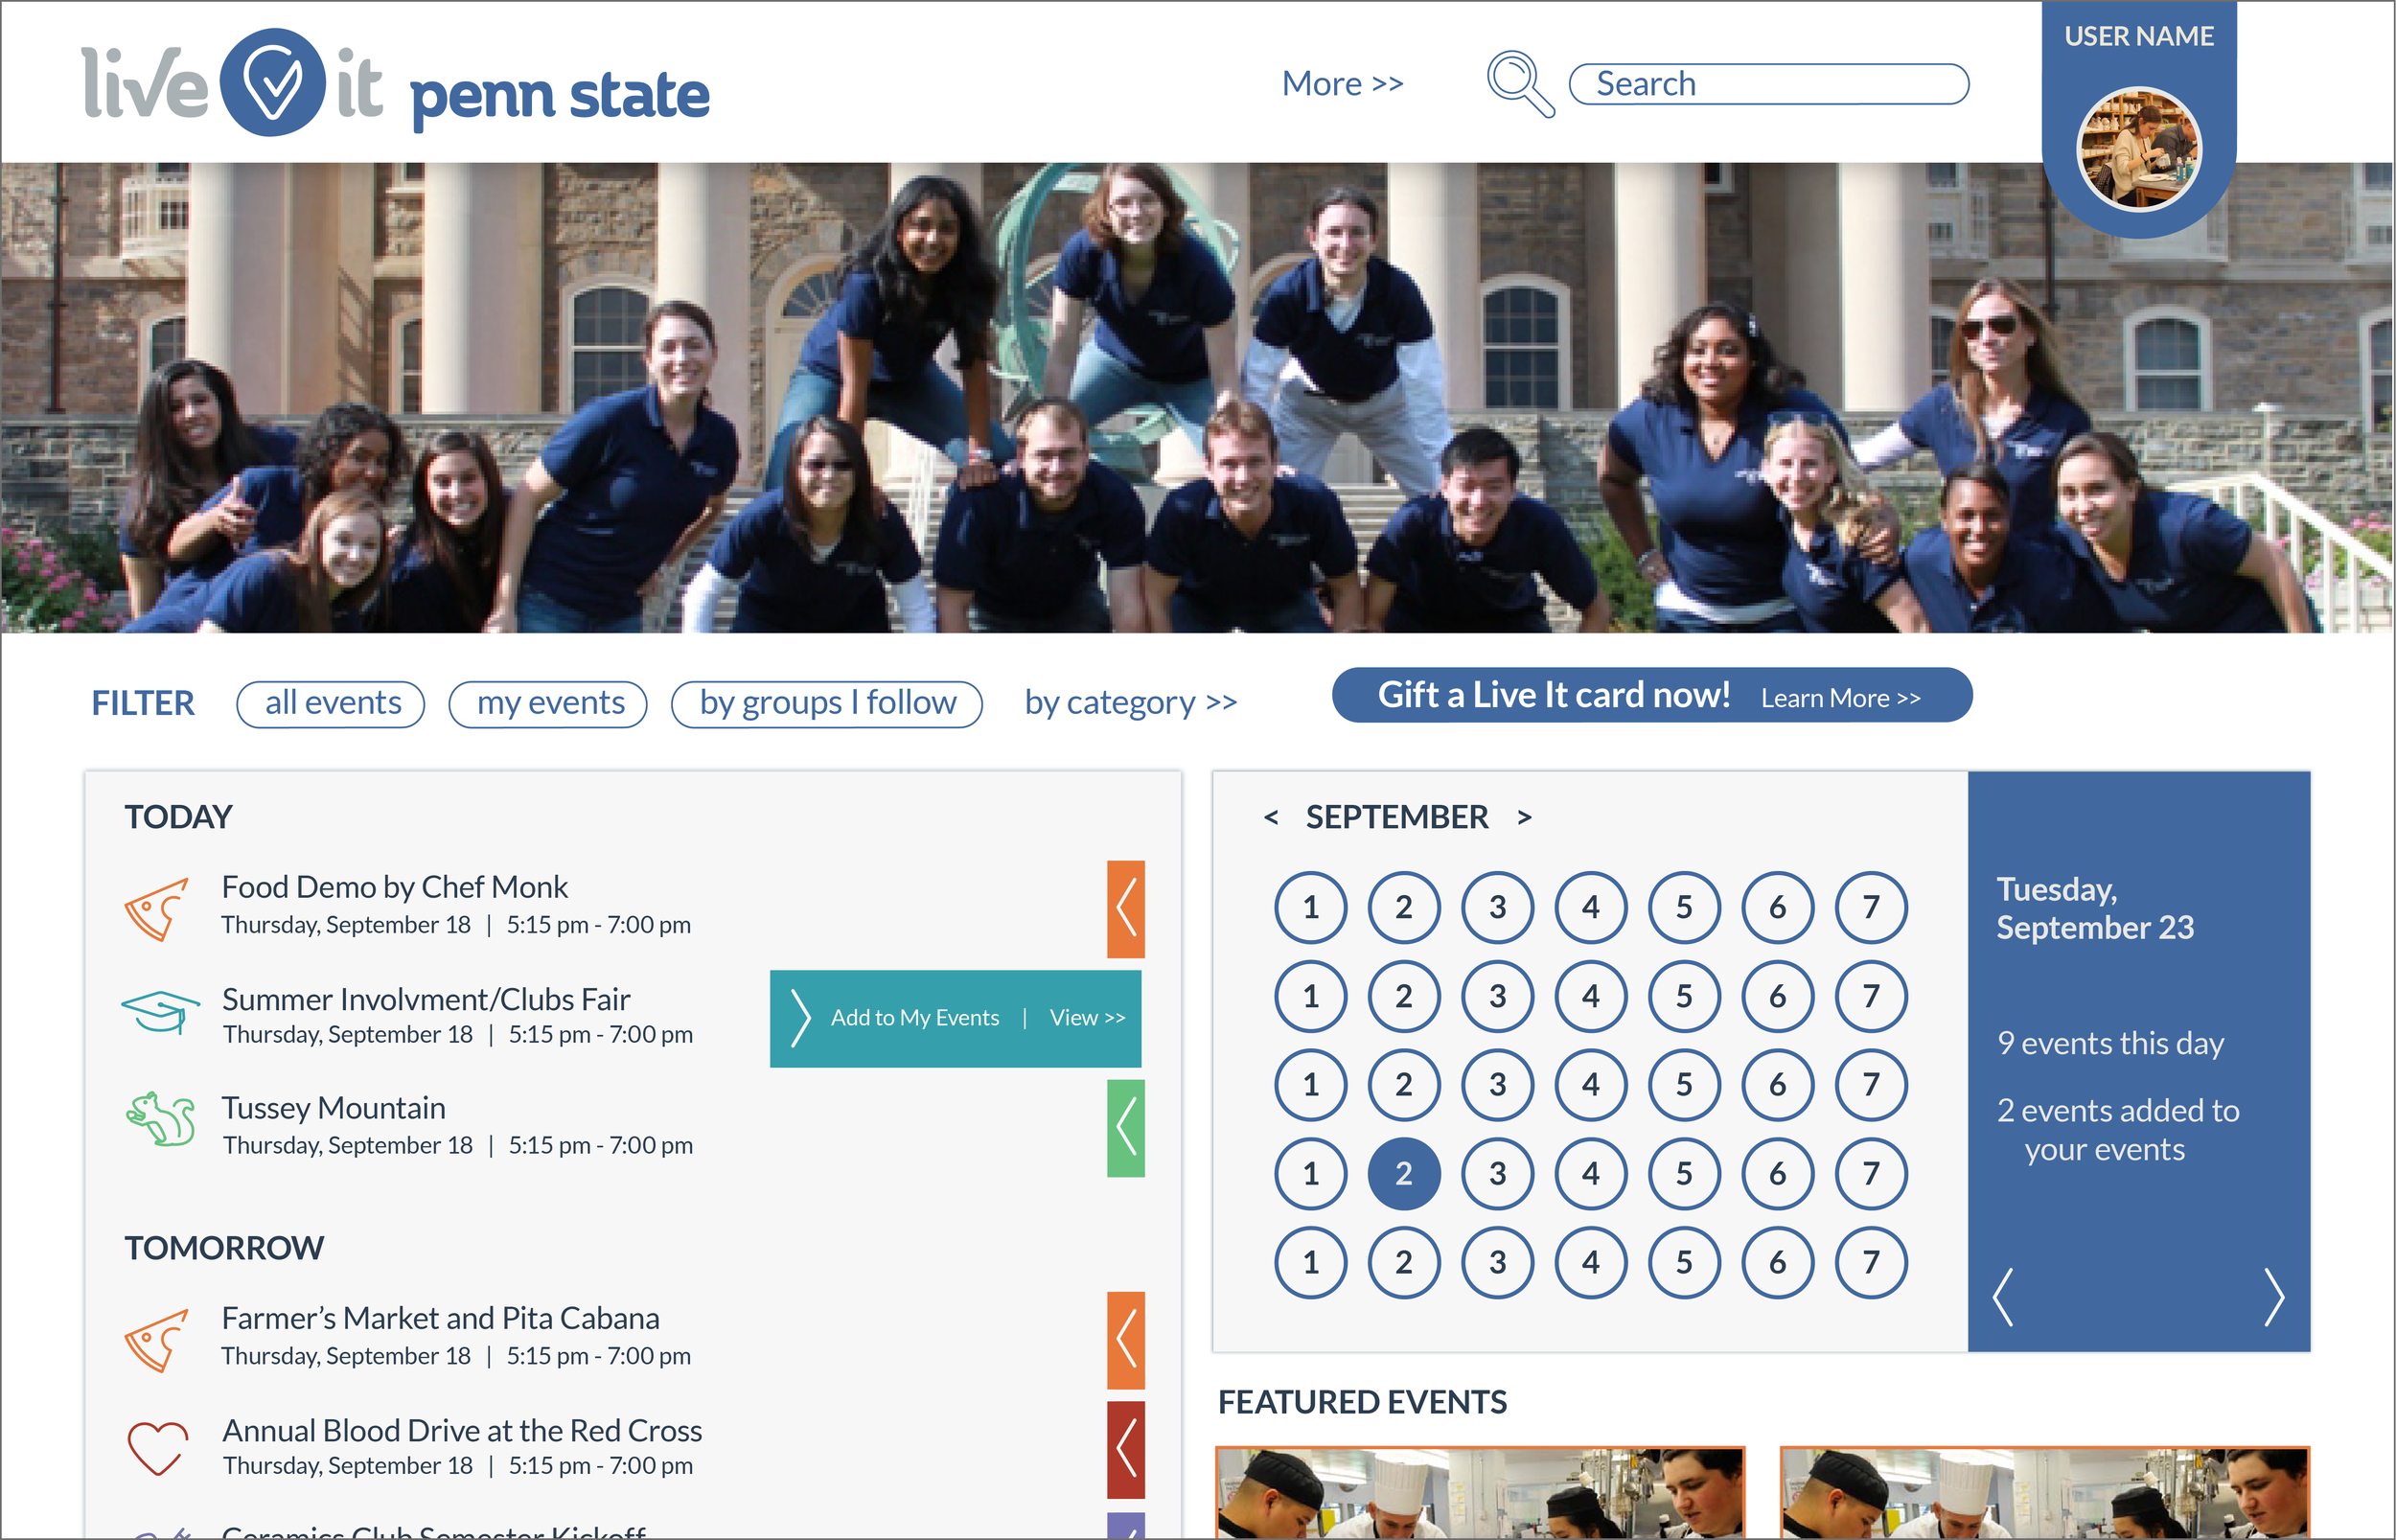The width and height of the screenshot is (2396, 1540).
Task: Open Food Demo by Chef Monk event title
Action: click(x=394, y=887)
